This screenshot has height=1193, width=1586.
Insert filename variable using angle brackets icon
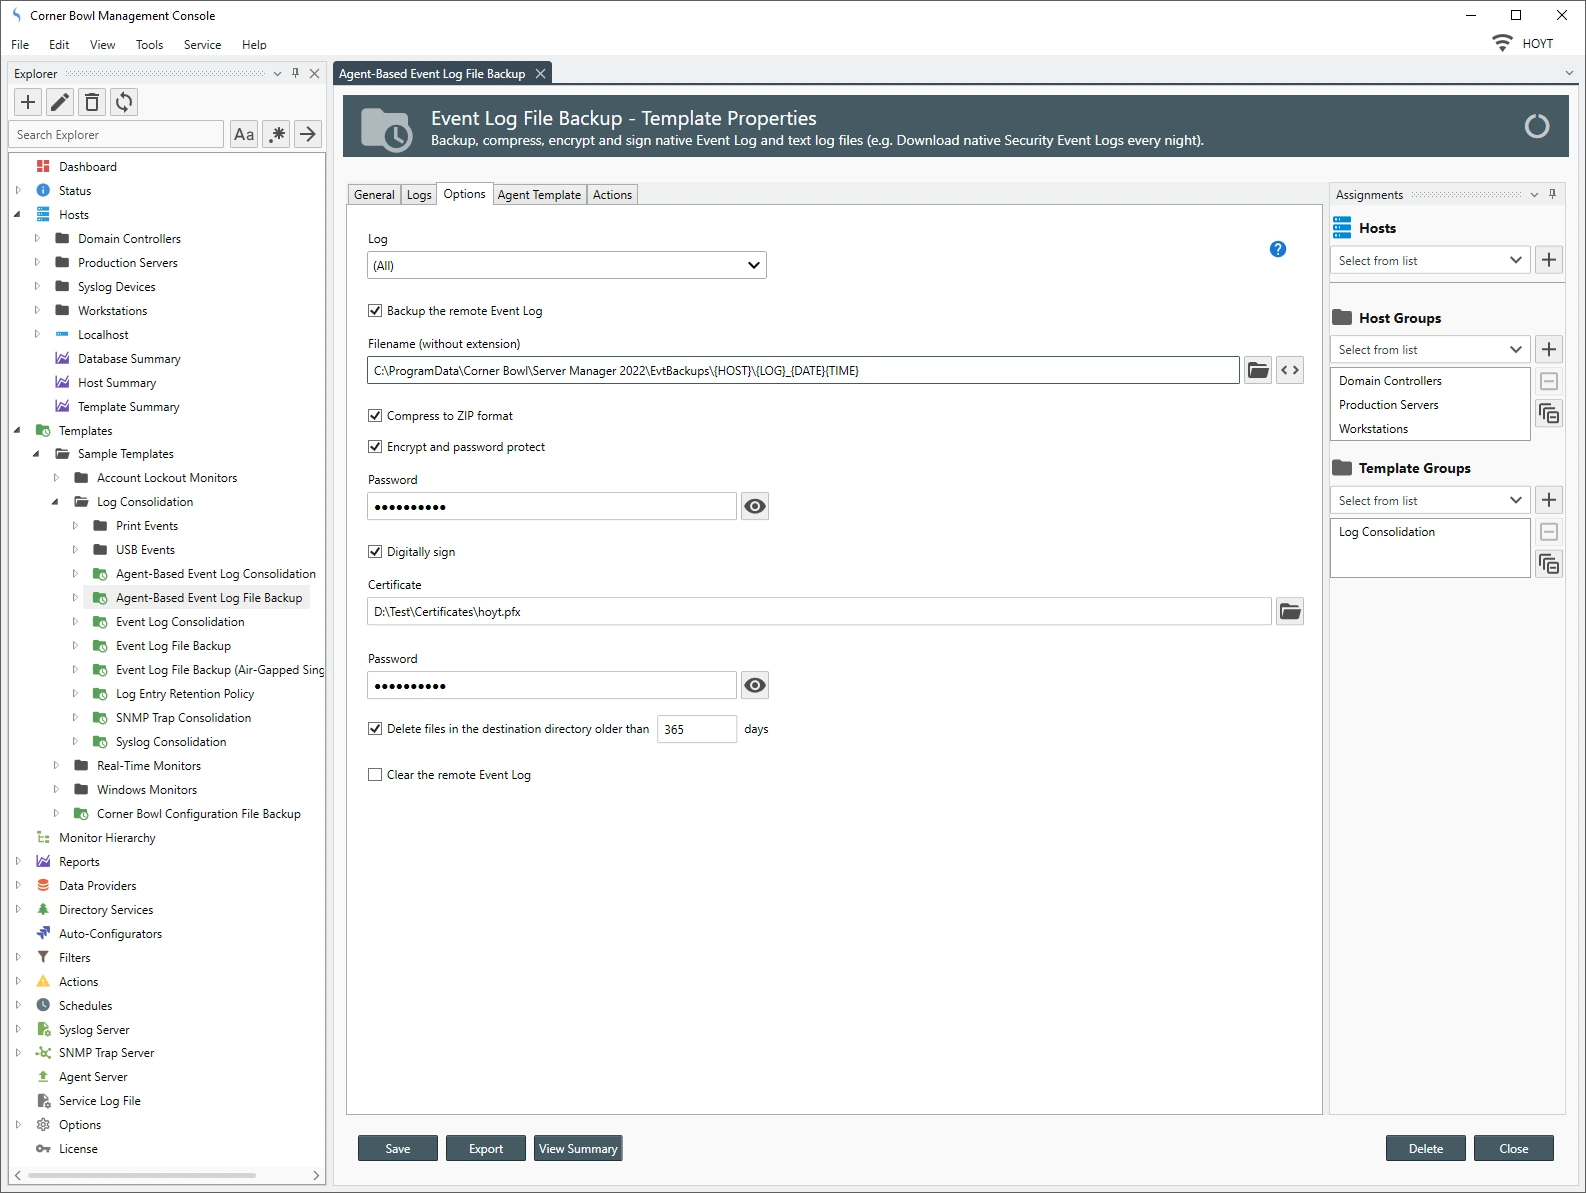point(1290,371)
